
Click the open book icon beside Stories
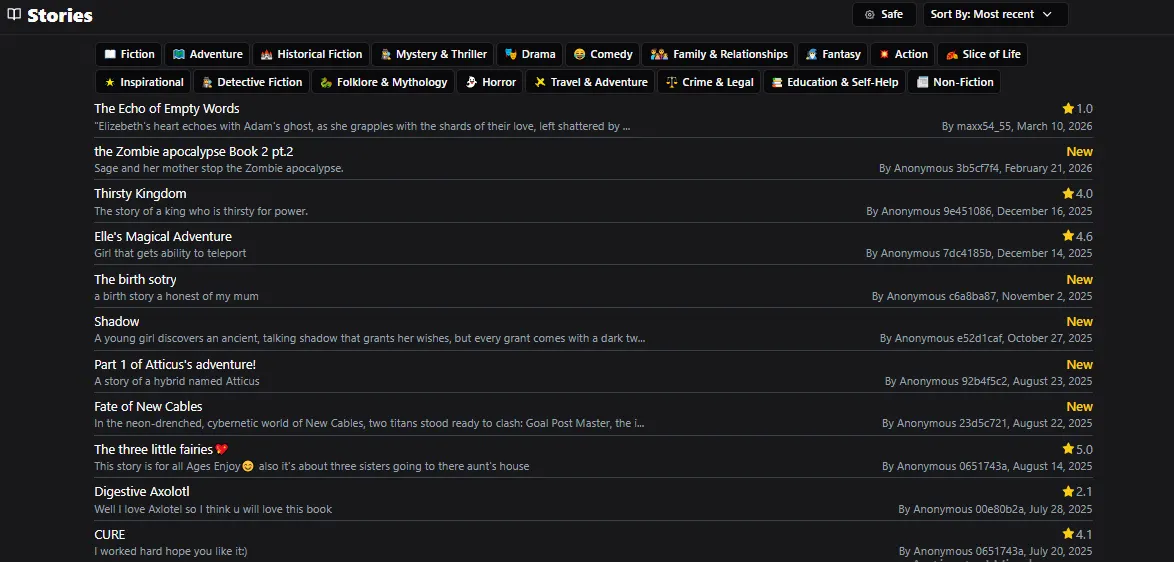14,14
